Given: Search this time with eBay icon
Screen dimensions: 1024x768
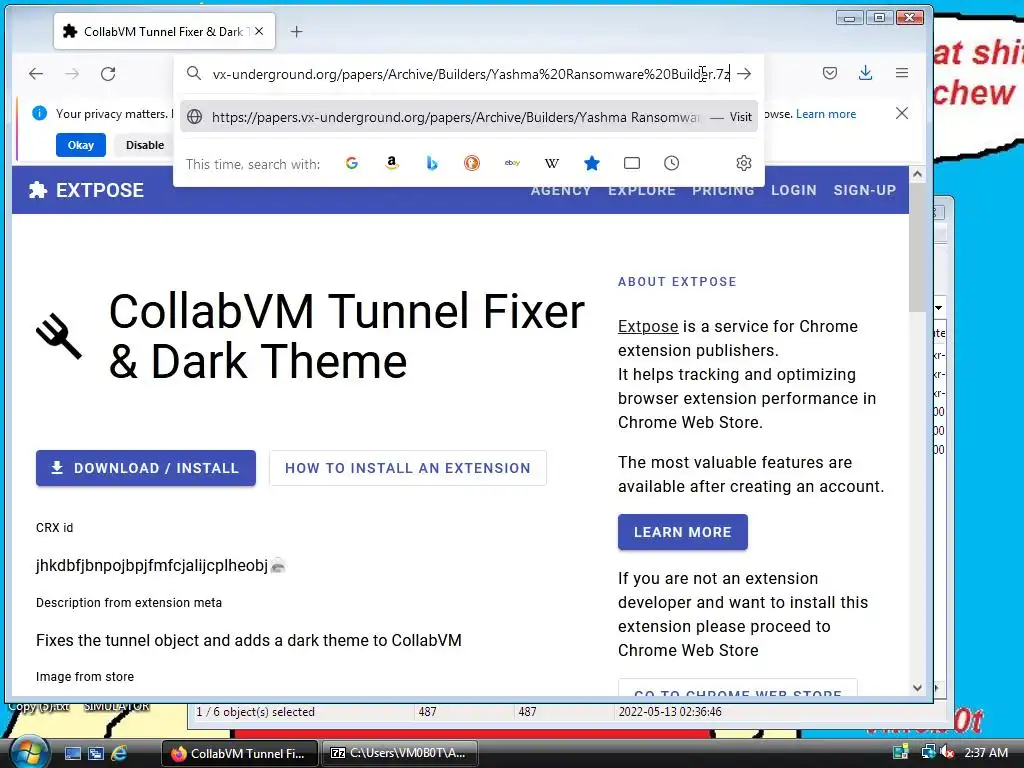Looking at the screenshot, I should 512,163.
